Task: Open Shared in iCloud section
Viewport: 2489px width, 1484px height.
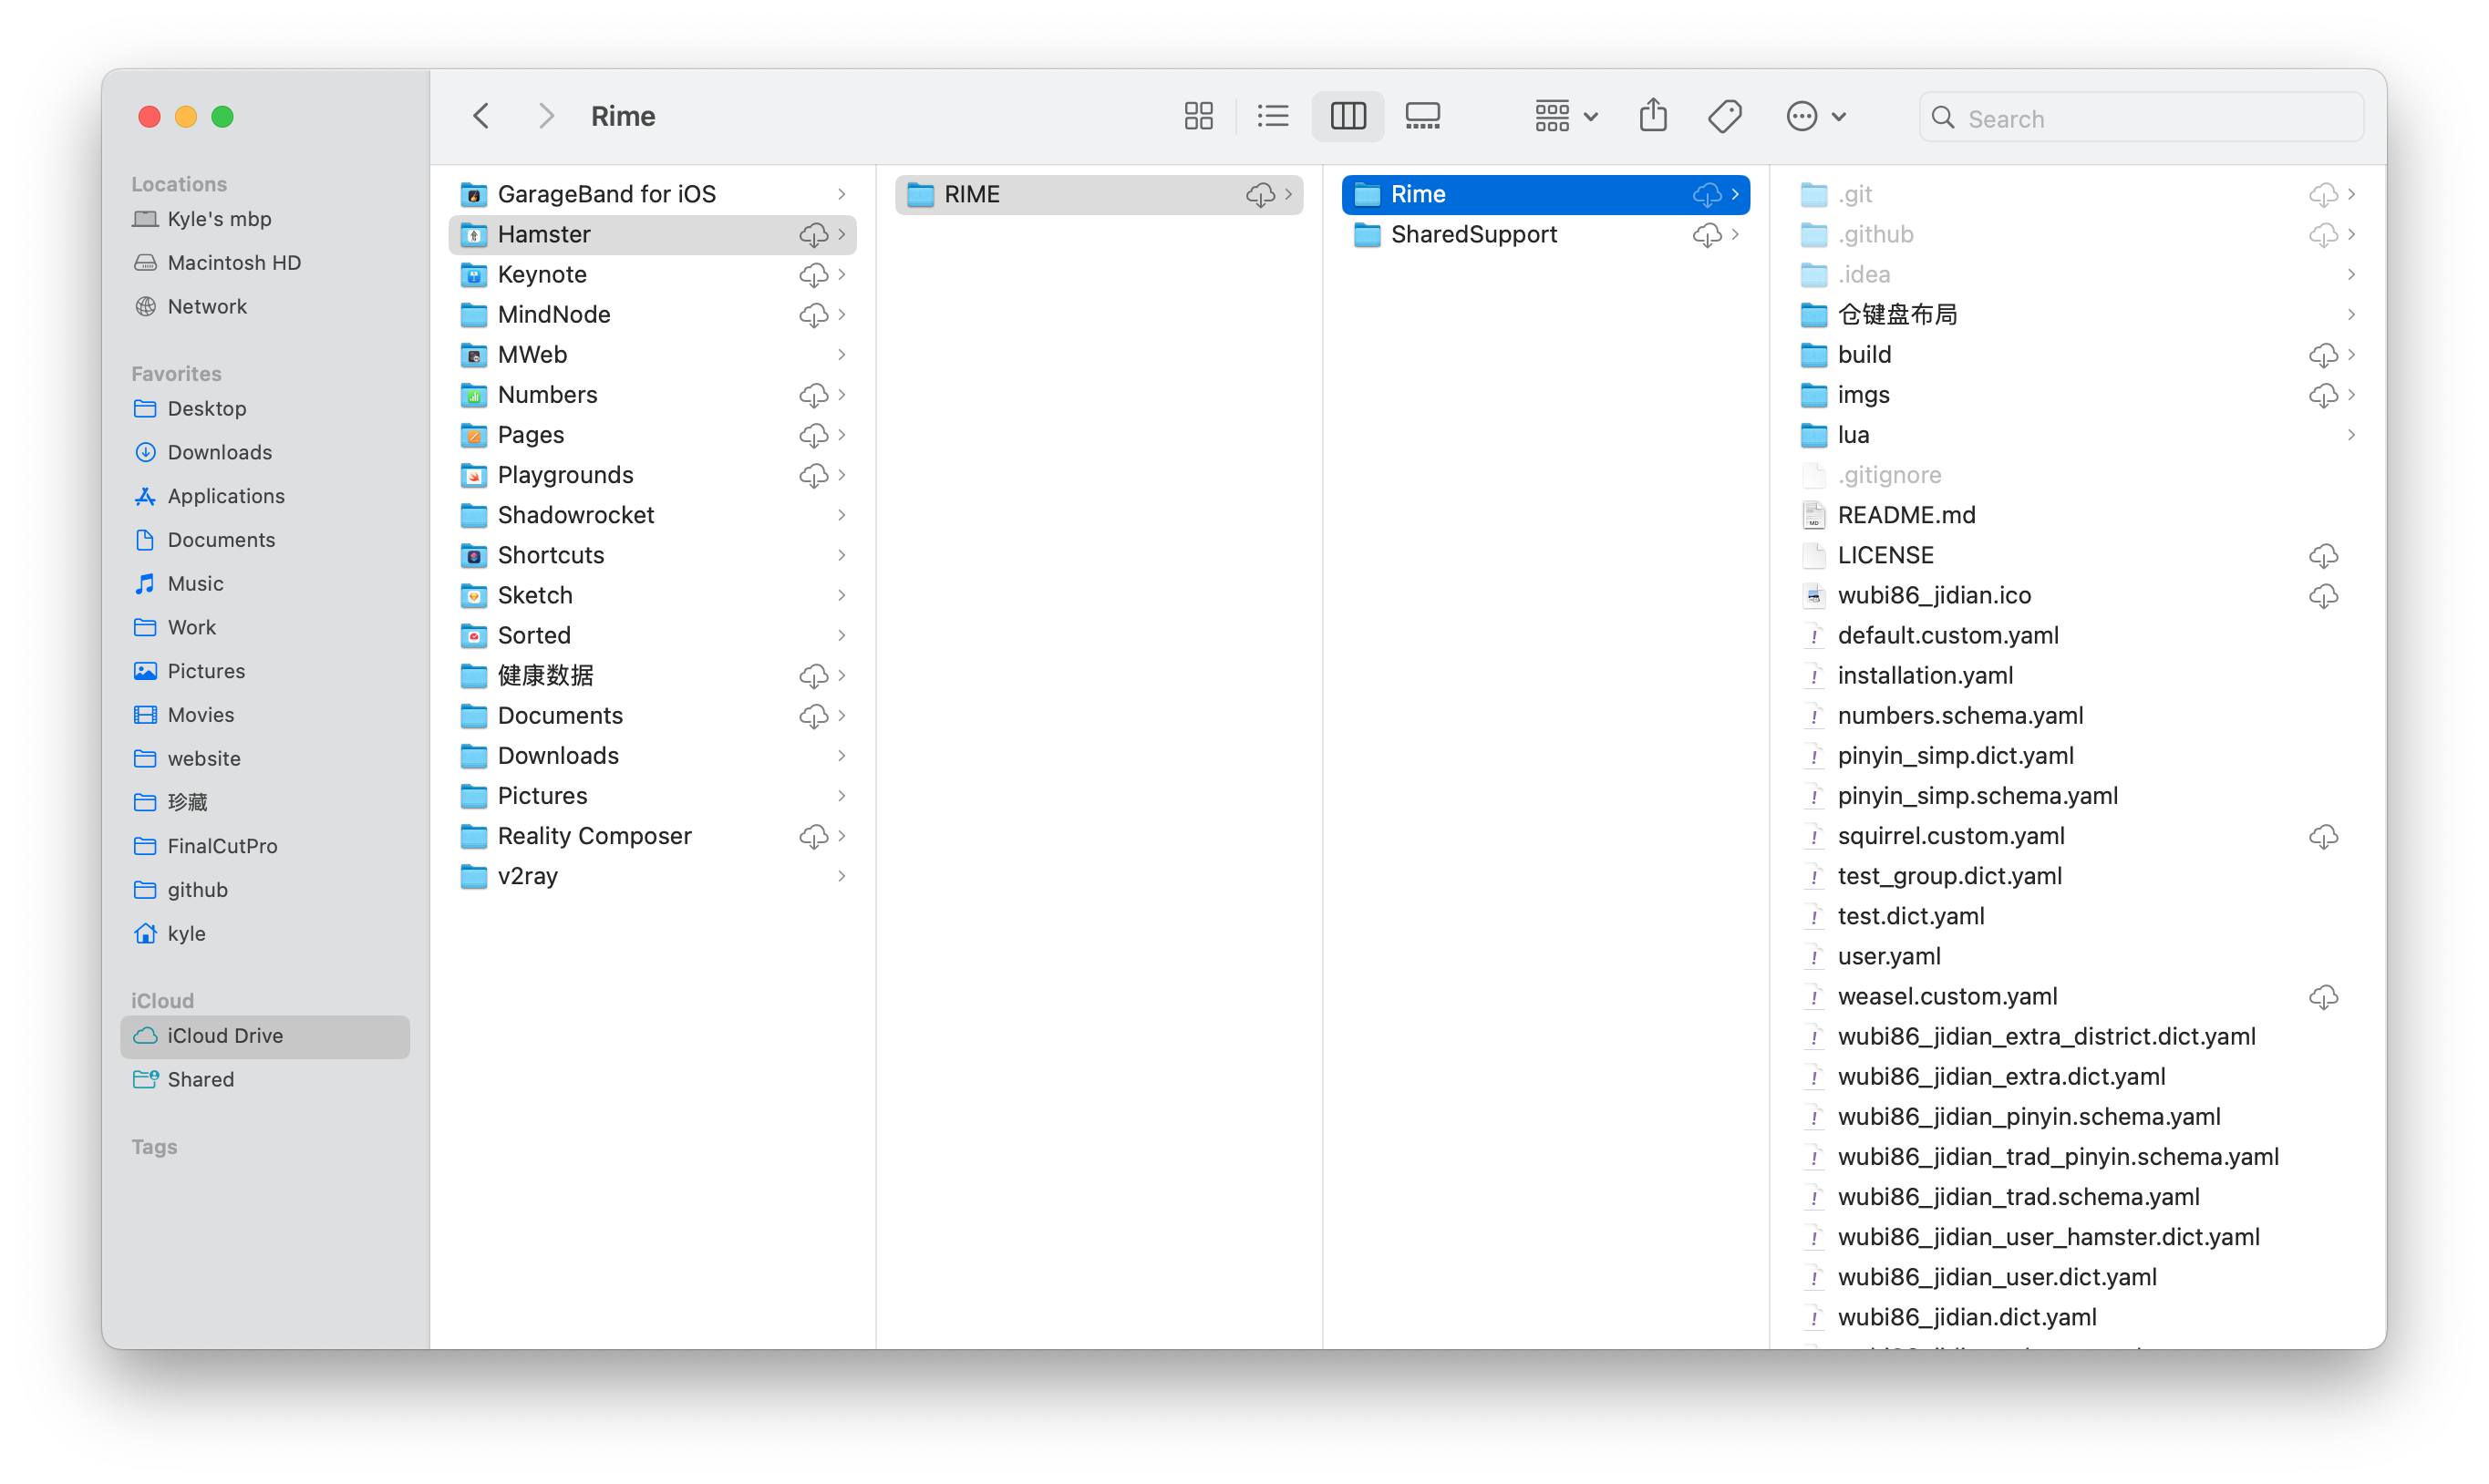Action: (266, 1079)
